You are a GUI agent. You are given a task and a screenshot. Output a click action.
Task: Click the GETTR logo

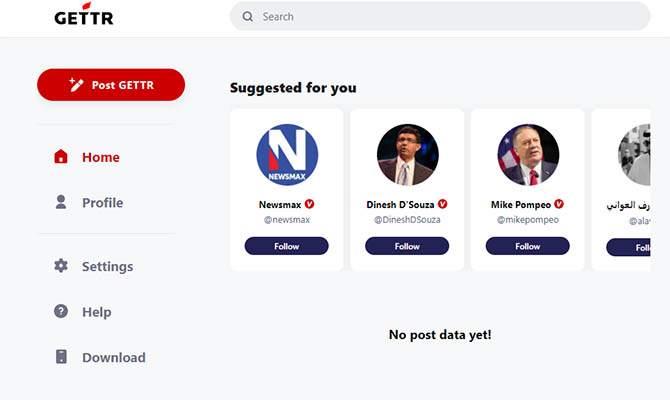coord(82,17)
